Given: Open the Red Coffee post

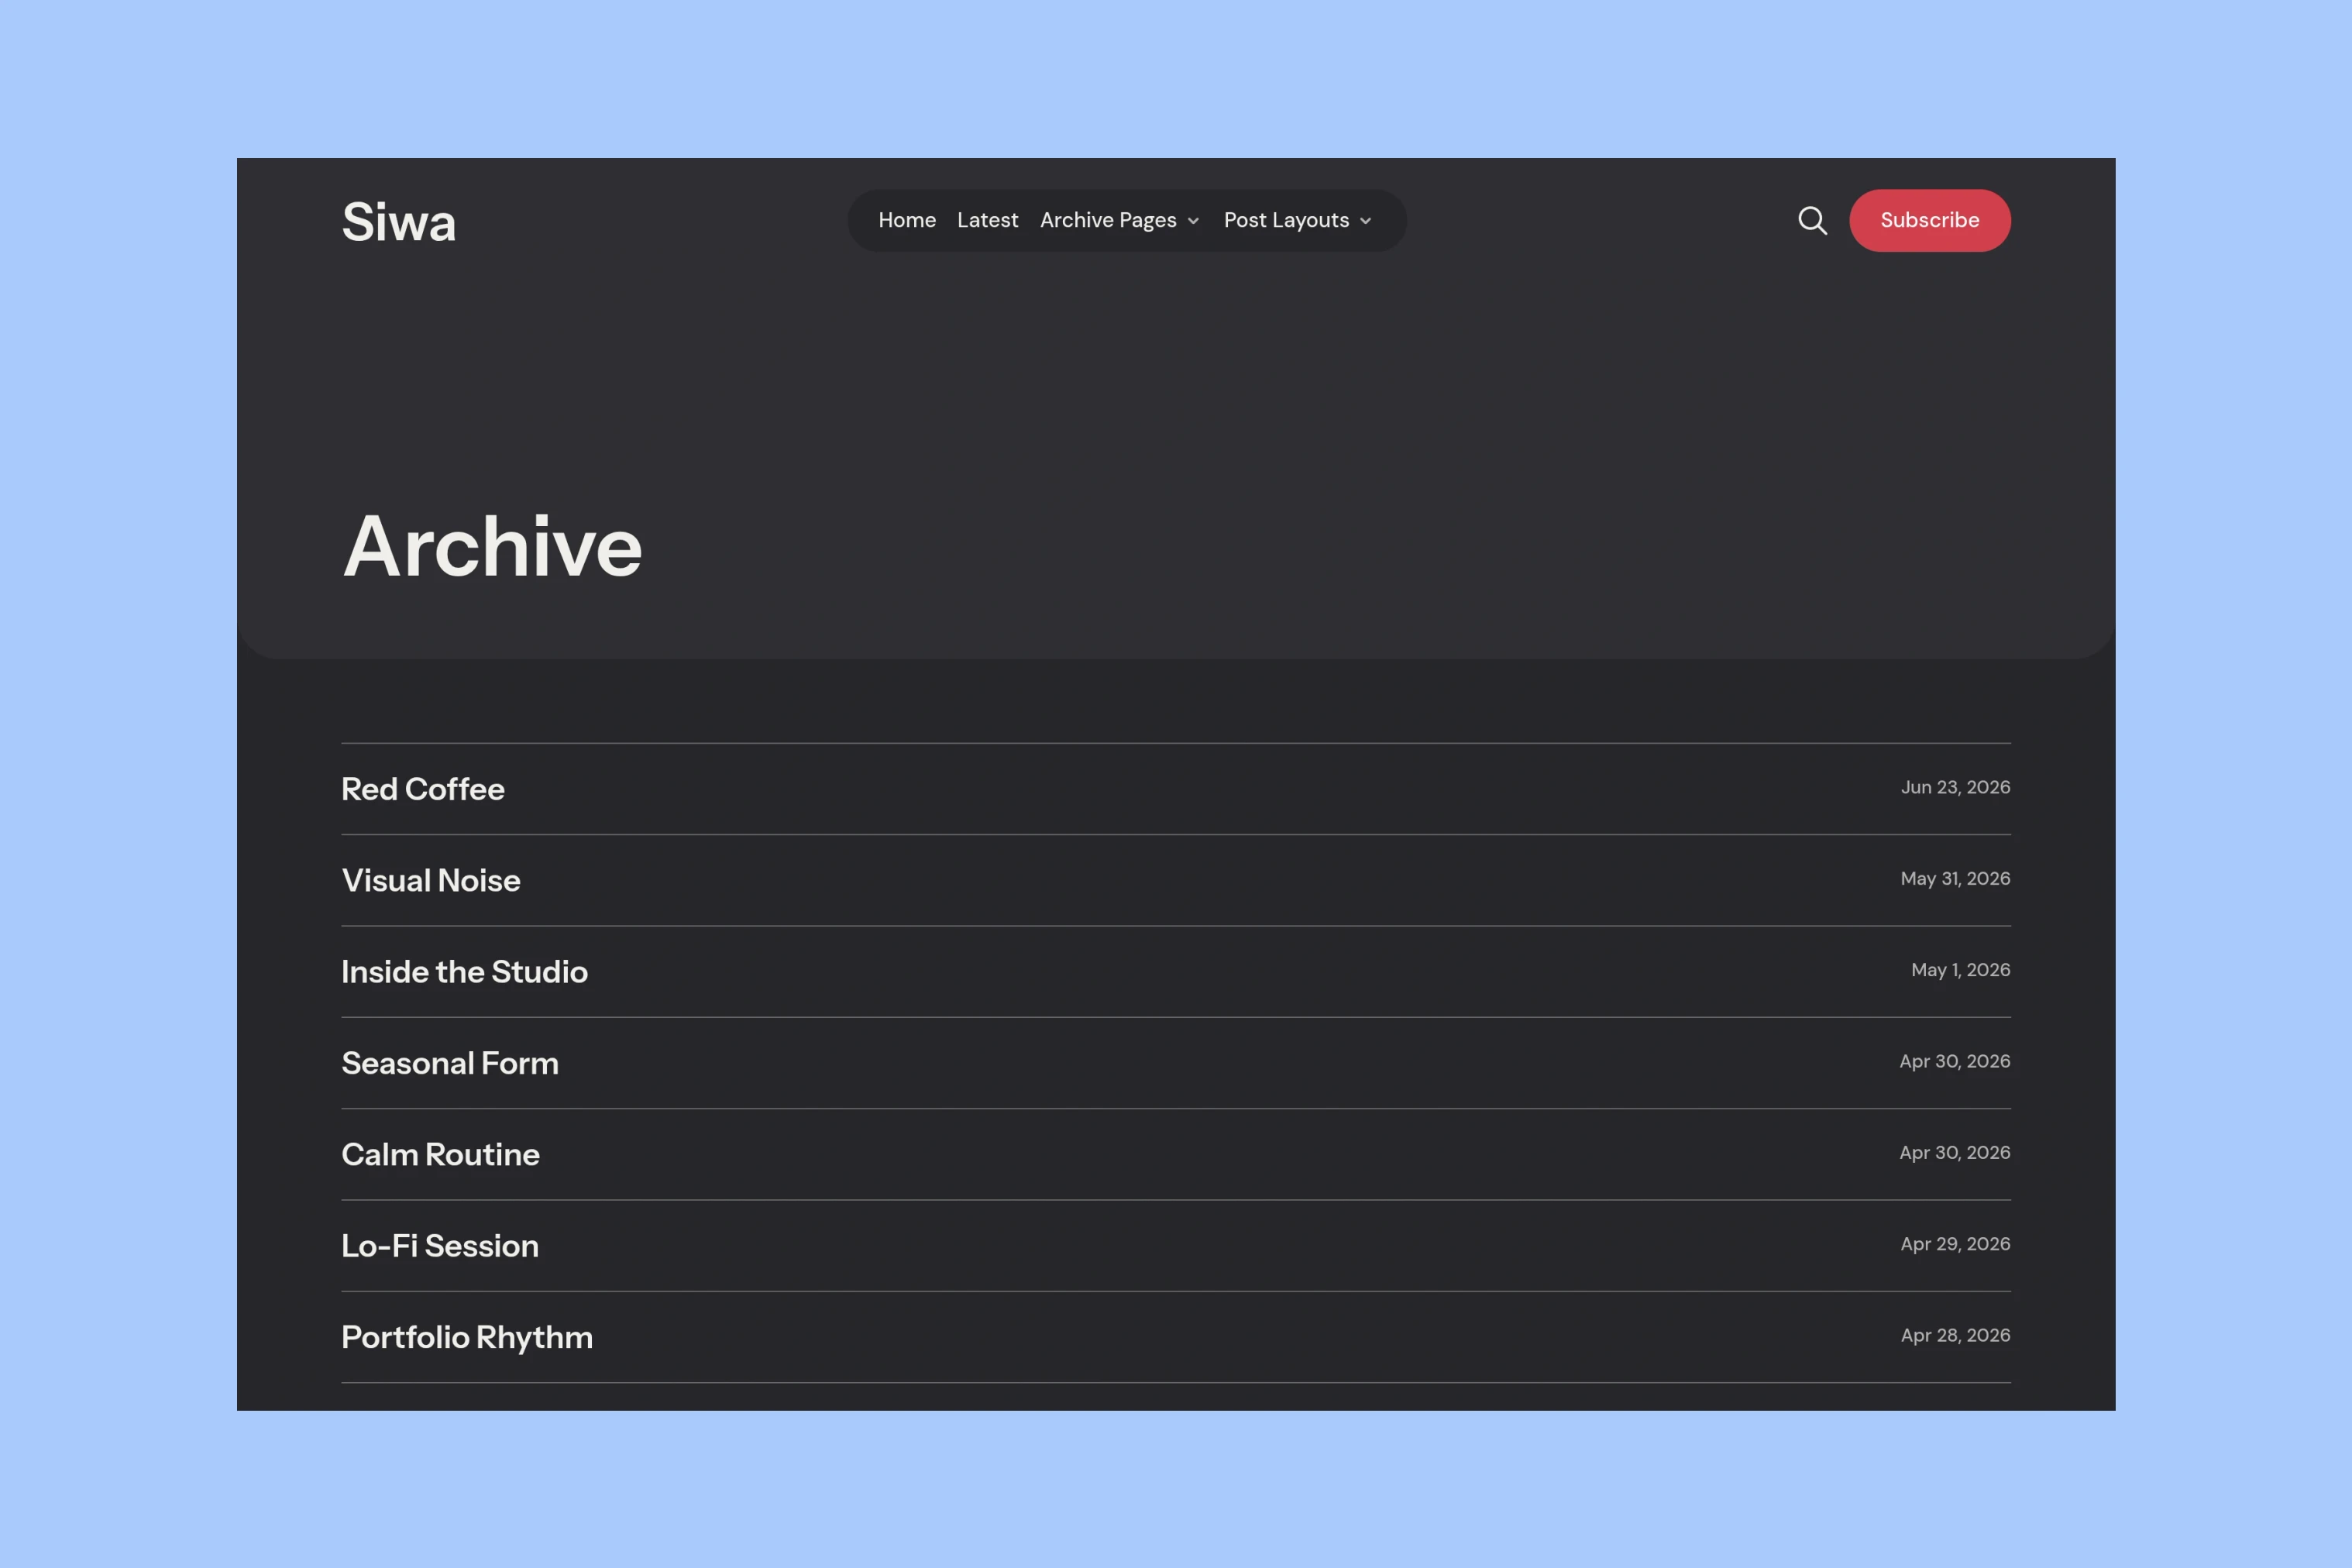Looking at the screenshot, I should pyautogui.click(x=423, y=789).
